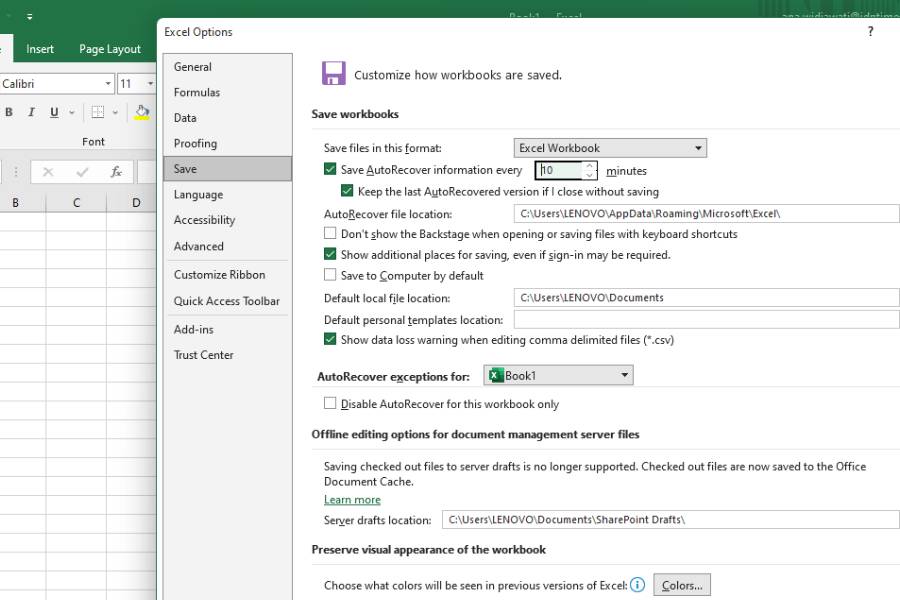The width and height of the screenshot is (900, 600).
Task: Apply cell borders icon
Action: (98, 112)
